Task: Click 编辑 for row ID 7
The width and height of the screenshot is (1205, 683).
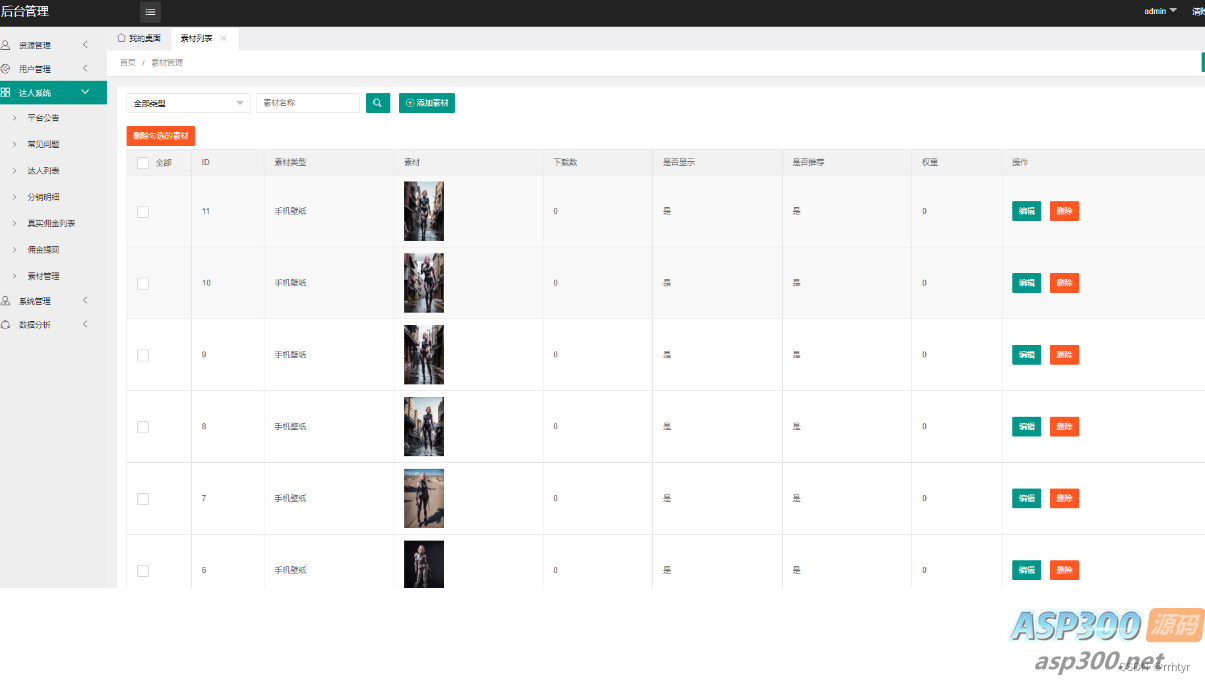Action: 1026,498
